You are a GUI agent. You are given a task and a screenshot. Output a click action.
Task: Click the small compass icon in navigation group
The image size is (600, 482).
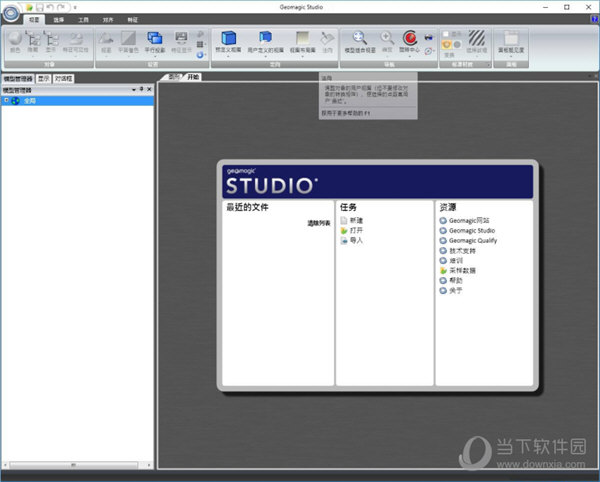429,51
